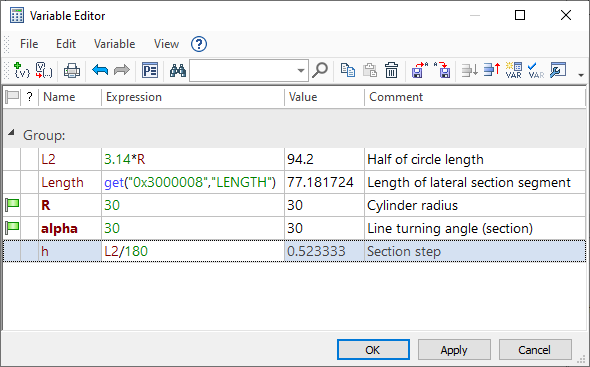Click comment Length of lateral section segment

click(469, 183)
